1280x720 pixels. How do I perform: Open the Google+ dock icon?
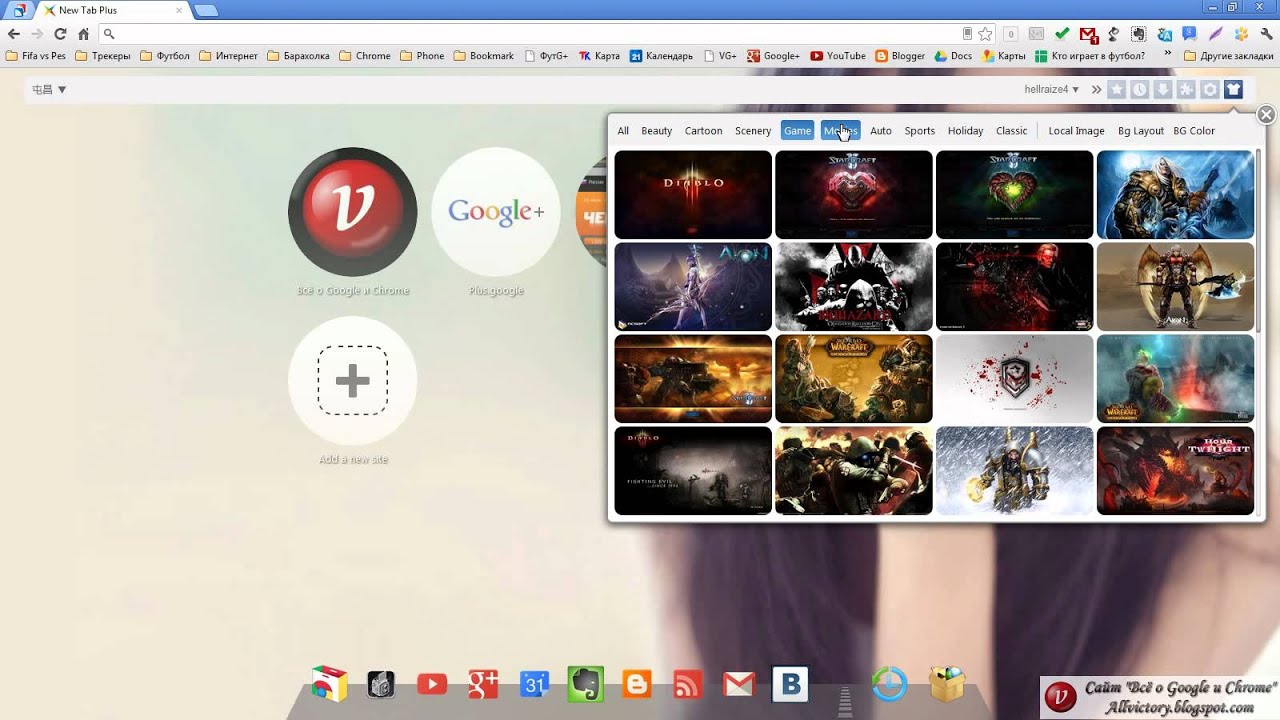(x=483, y=684)
